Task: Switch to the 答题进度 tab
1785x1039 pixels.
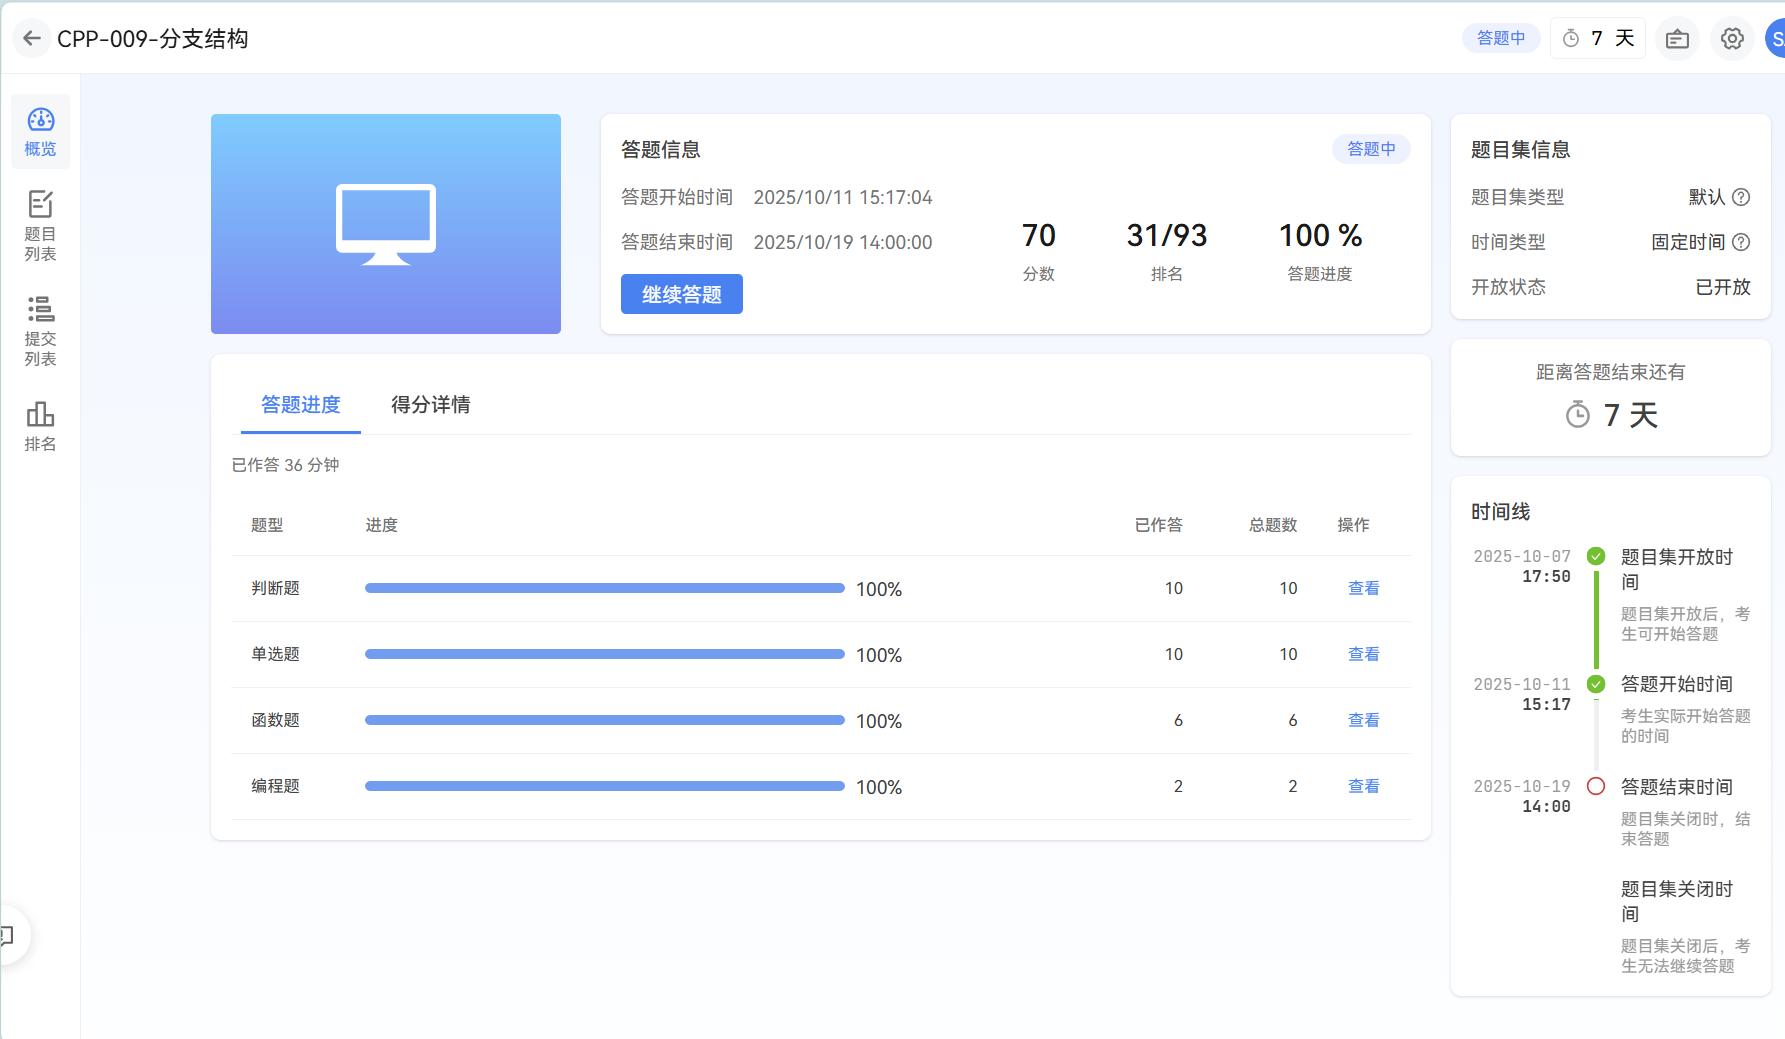Action: tap(301, 404)
